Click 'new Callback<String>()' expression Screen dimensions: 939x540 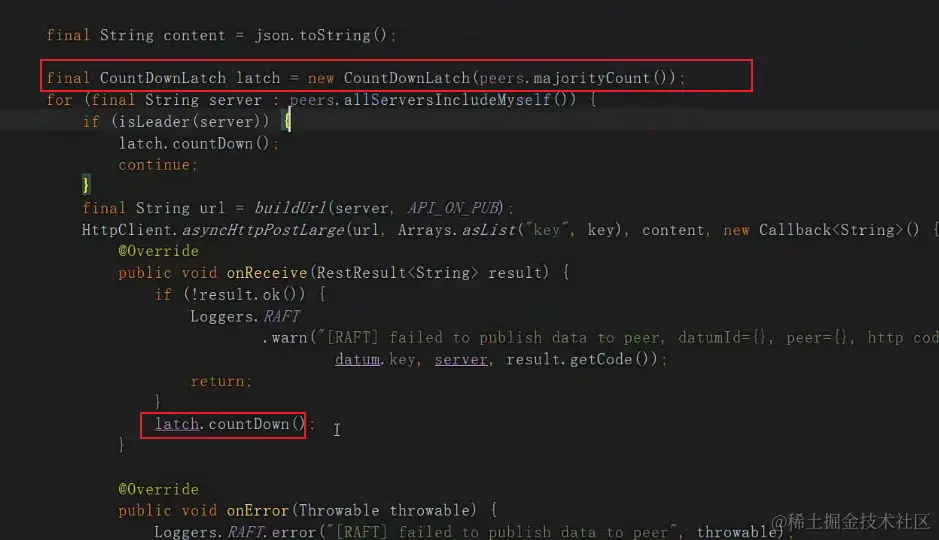coord(821,230)
